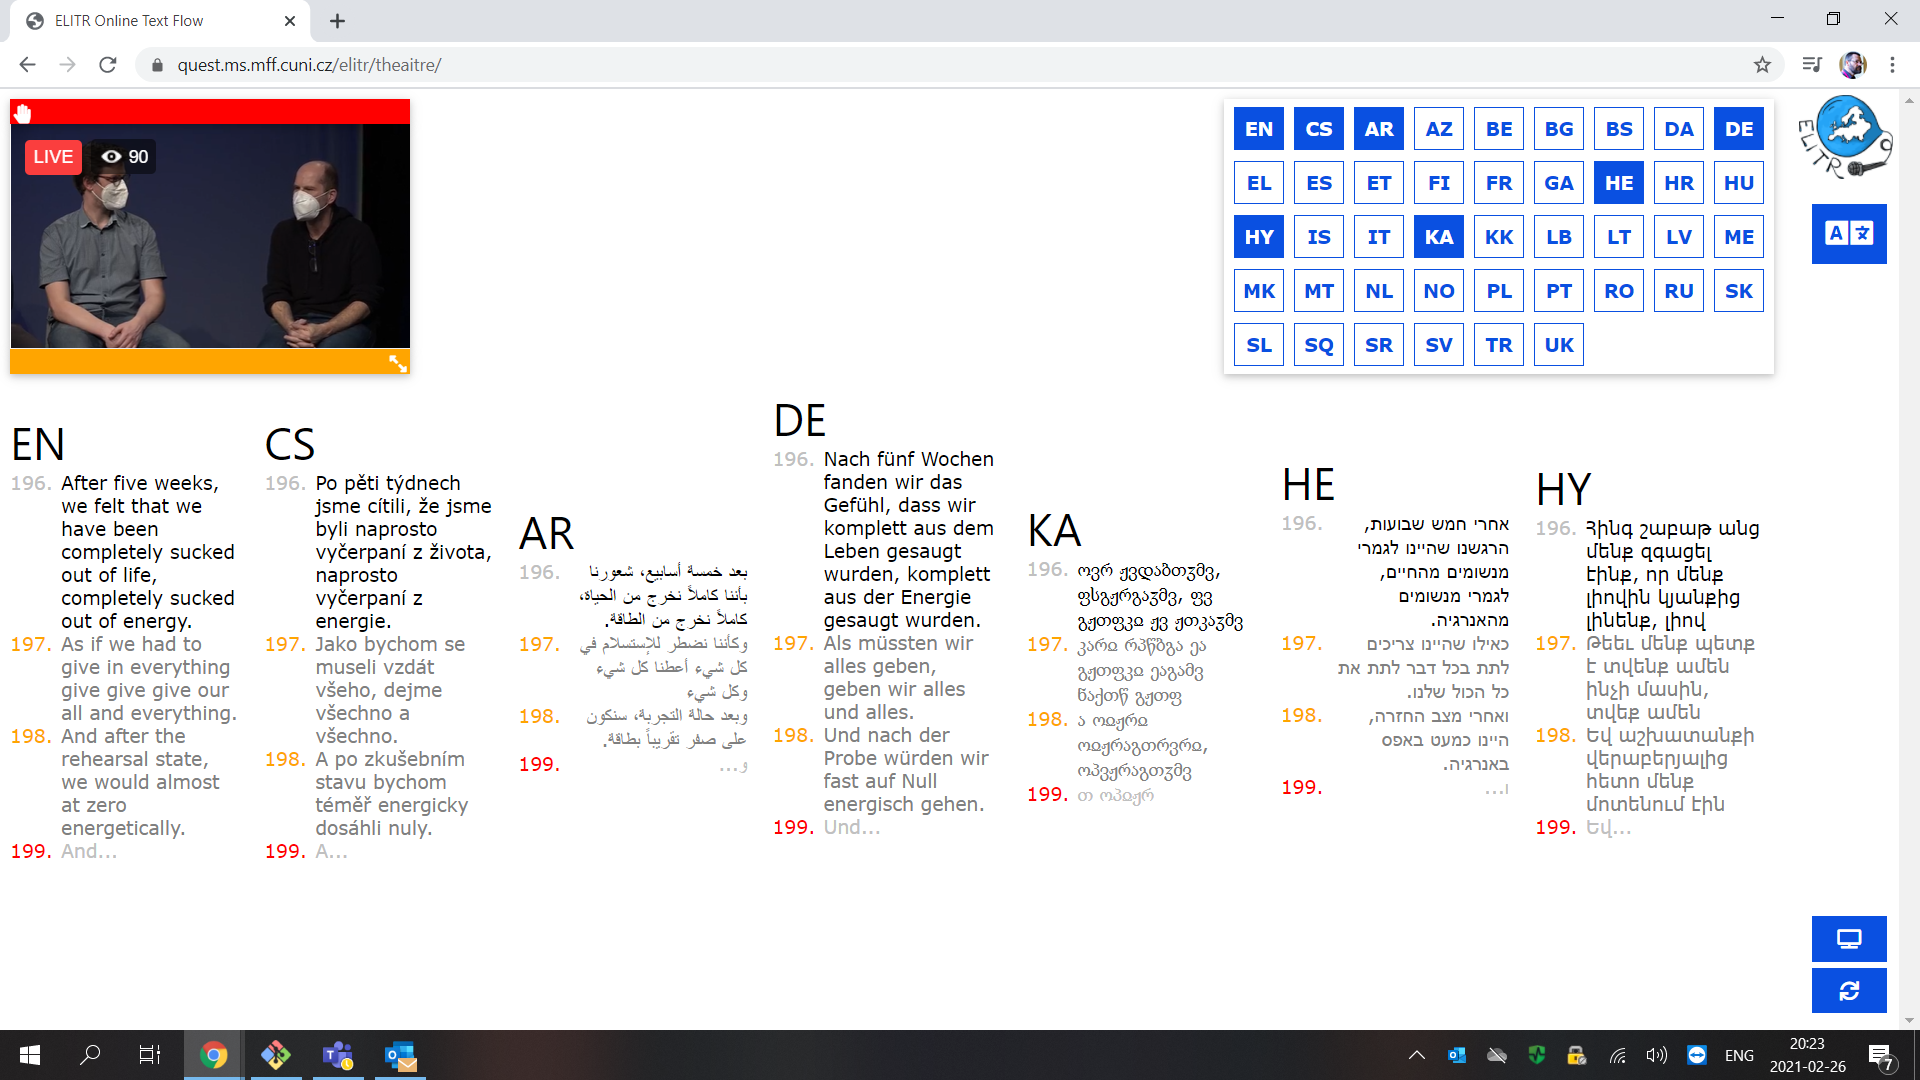Toggle off the DE language
This screenshot has width=1920, height=1080.
pyautogui.click(x=1738, y=129)
